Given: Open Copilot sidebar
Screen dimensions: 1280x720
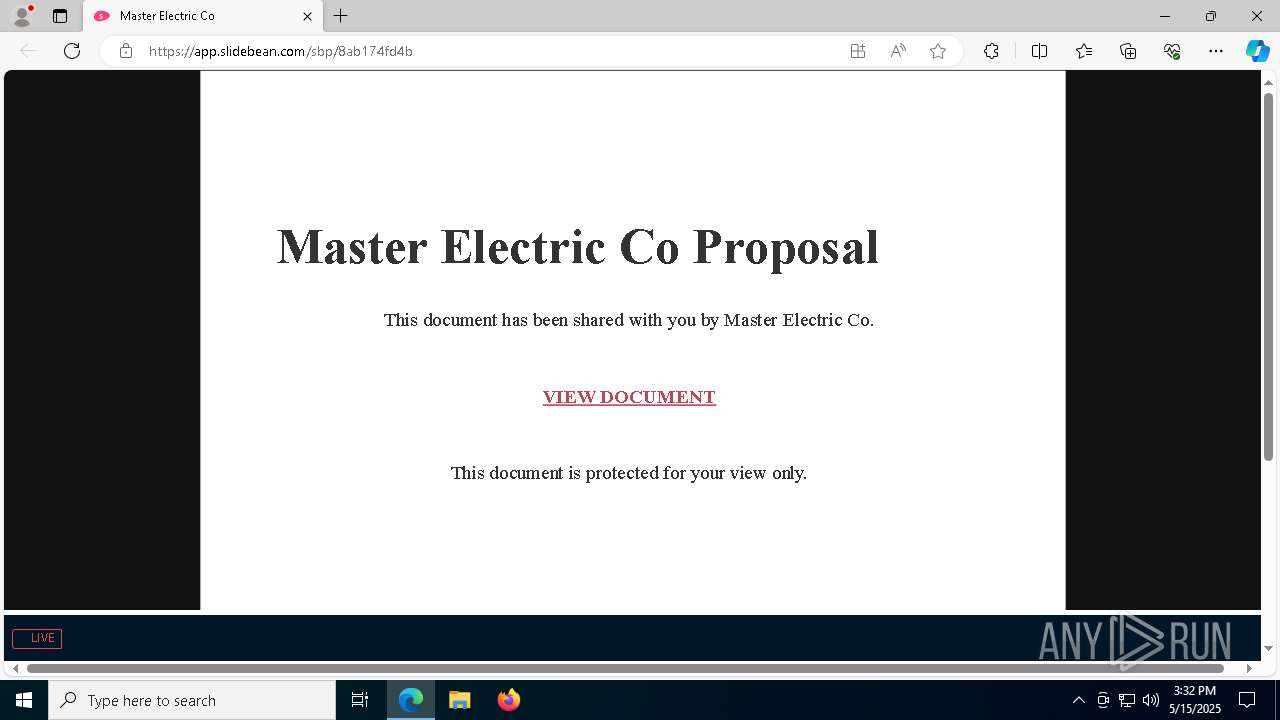Looking at the screenshot, I should tap(1257, 51).
